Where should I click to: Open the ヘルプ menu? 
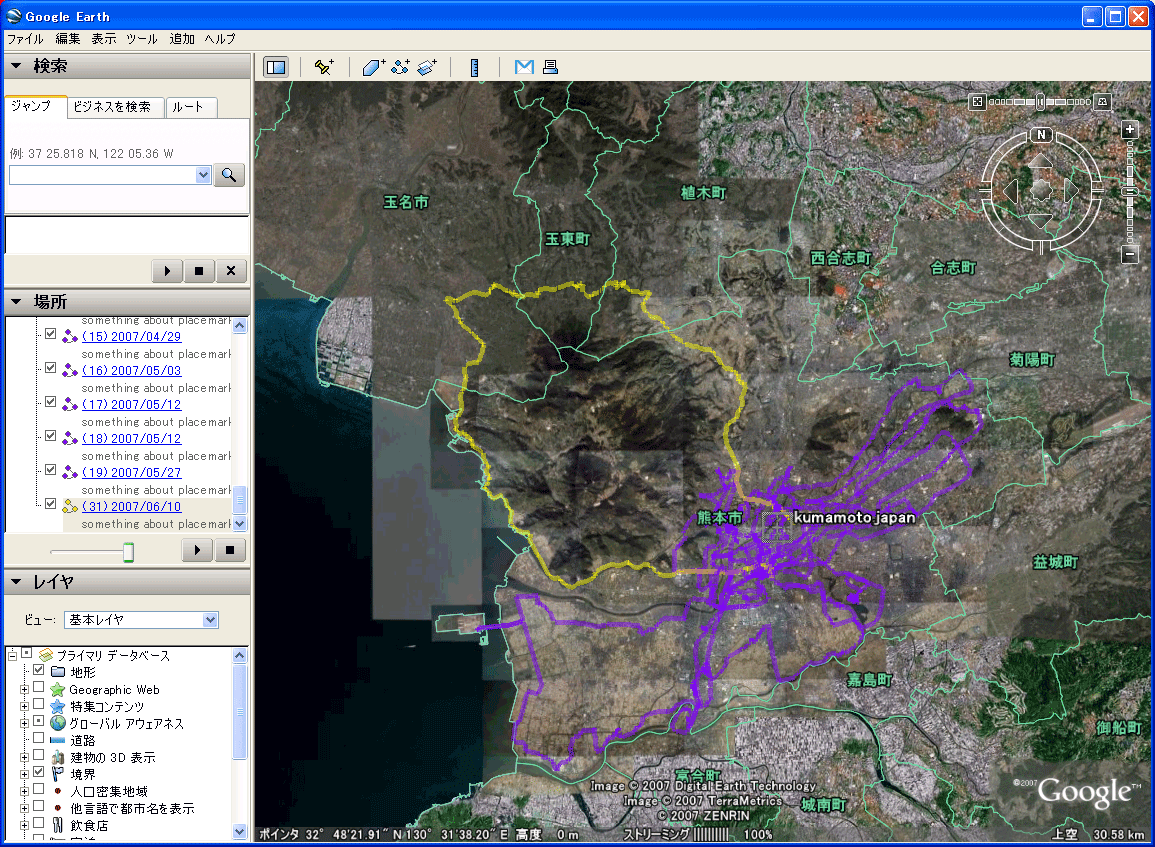pyautogui.click(x=220, y=39)
